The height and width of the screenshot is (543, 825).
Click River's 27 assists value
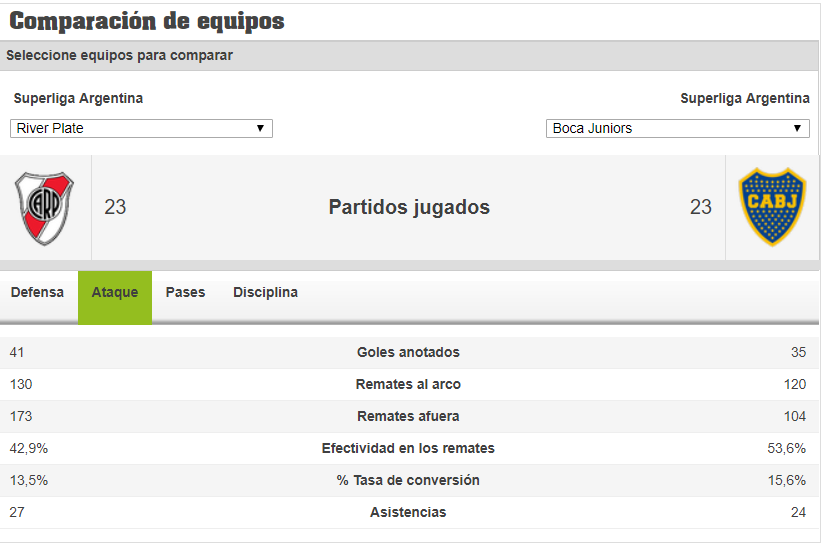click(x=17, y=512)
